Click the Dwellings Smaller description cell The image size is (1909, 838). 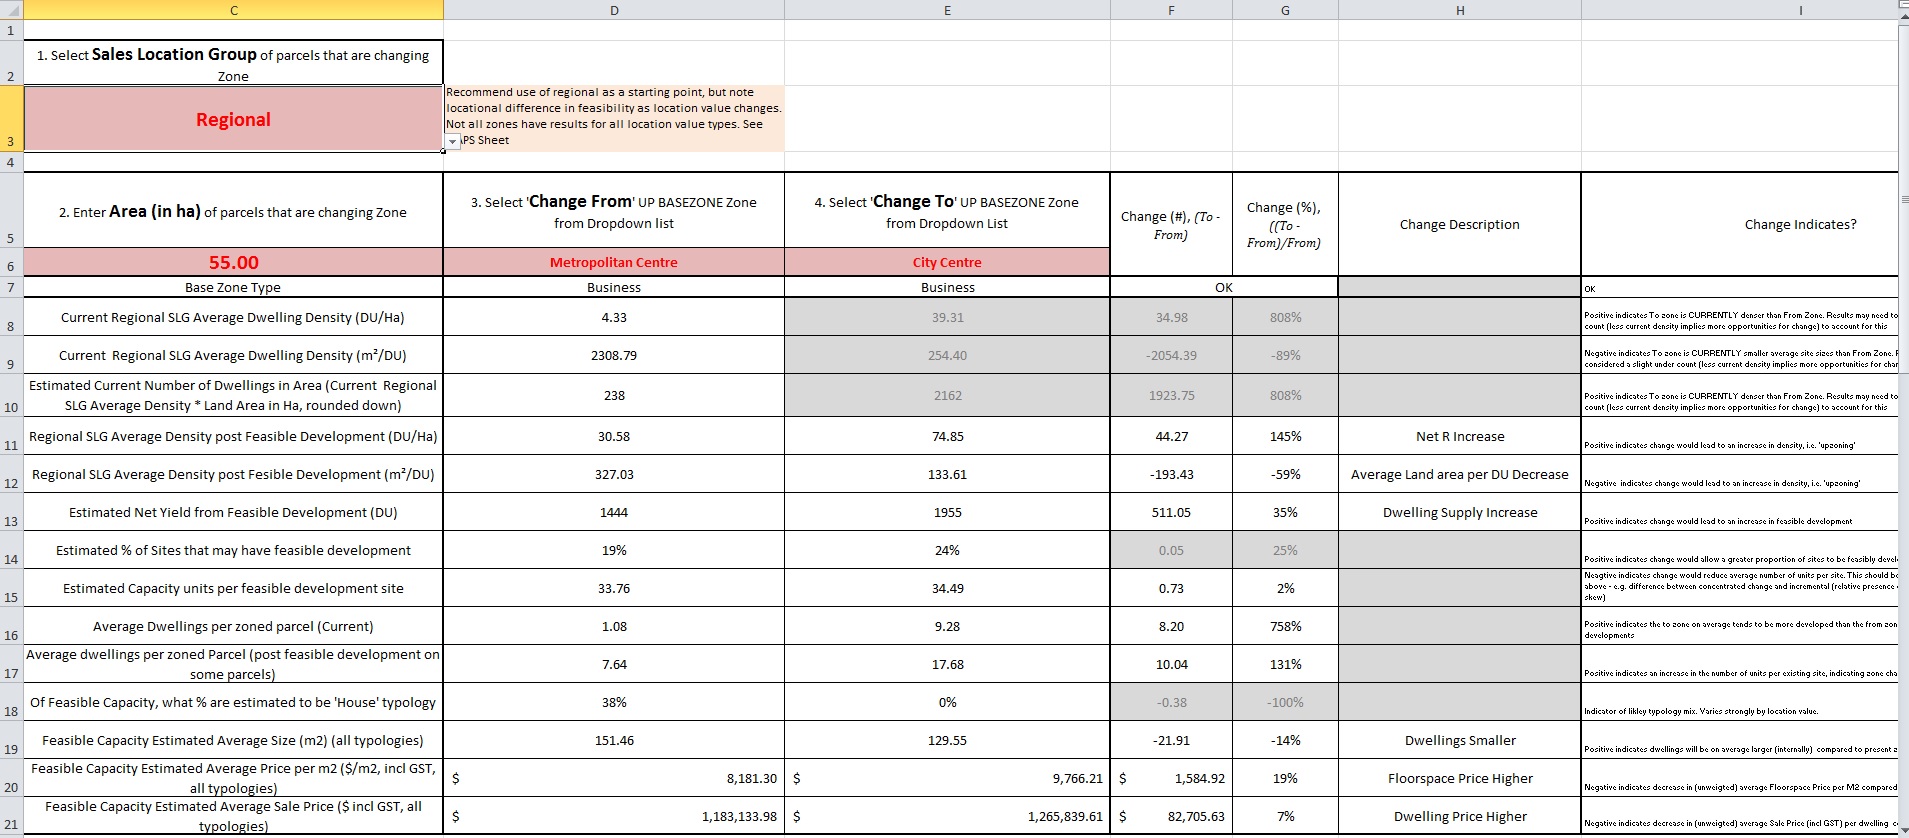pos(1459,740)
